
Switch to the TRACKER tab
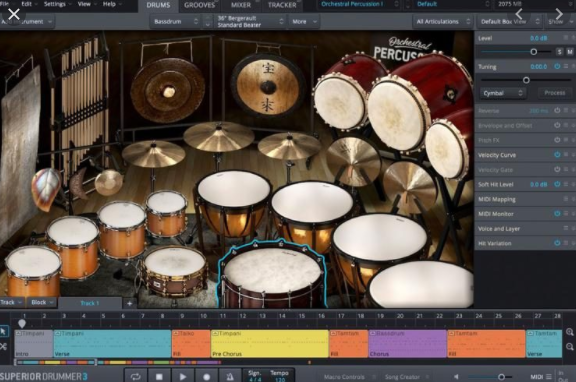click(x=282, y=5)
